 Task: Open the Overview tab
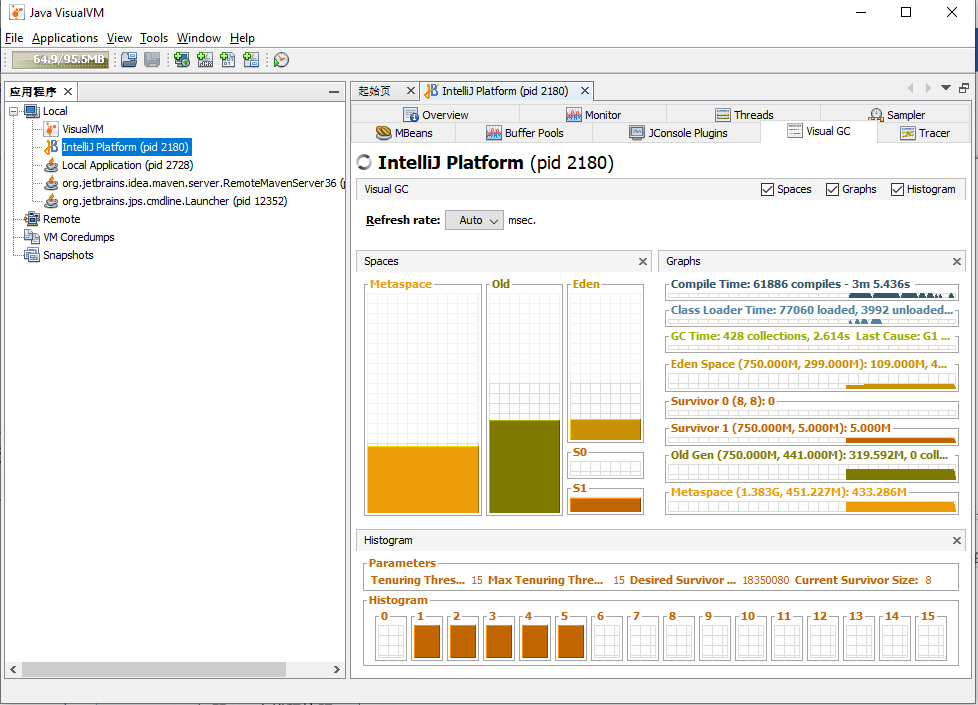coord(435,115)
